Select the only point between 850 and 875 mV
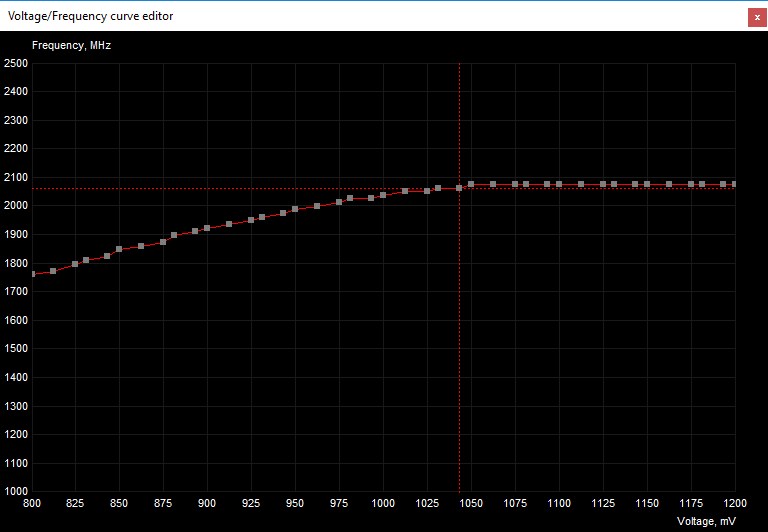 point(141,246)
